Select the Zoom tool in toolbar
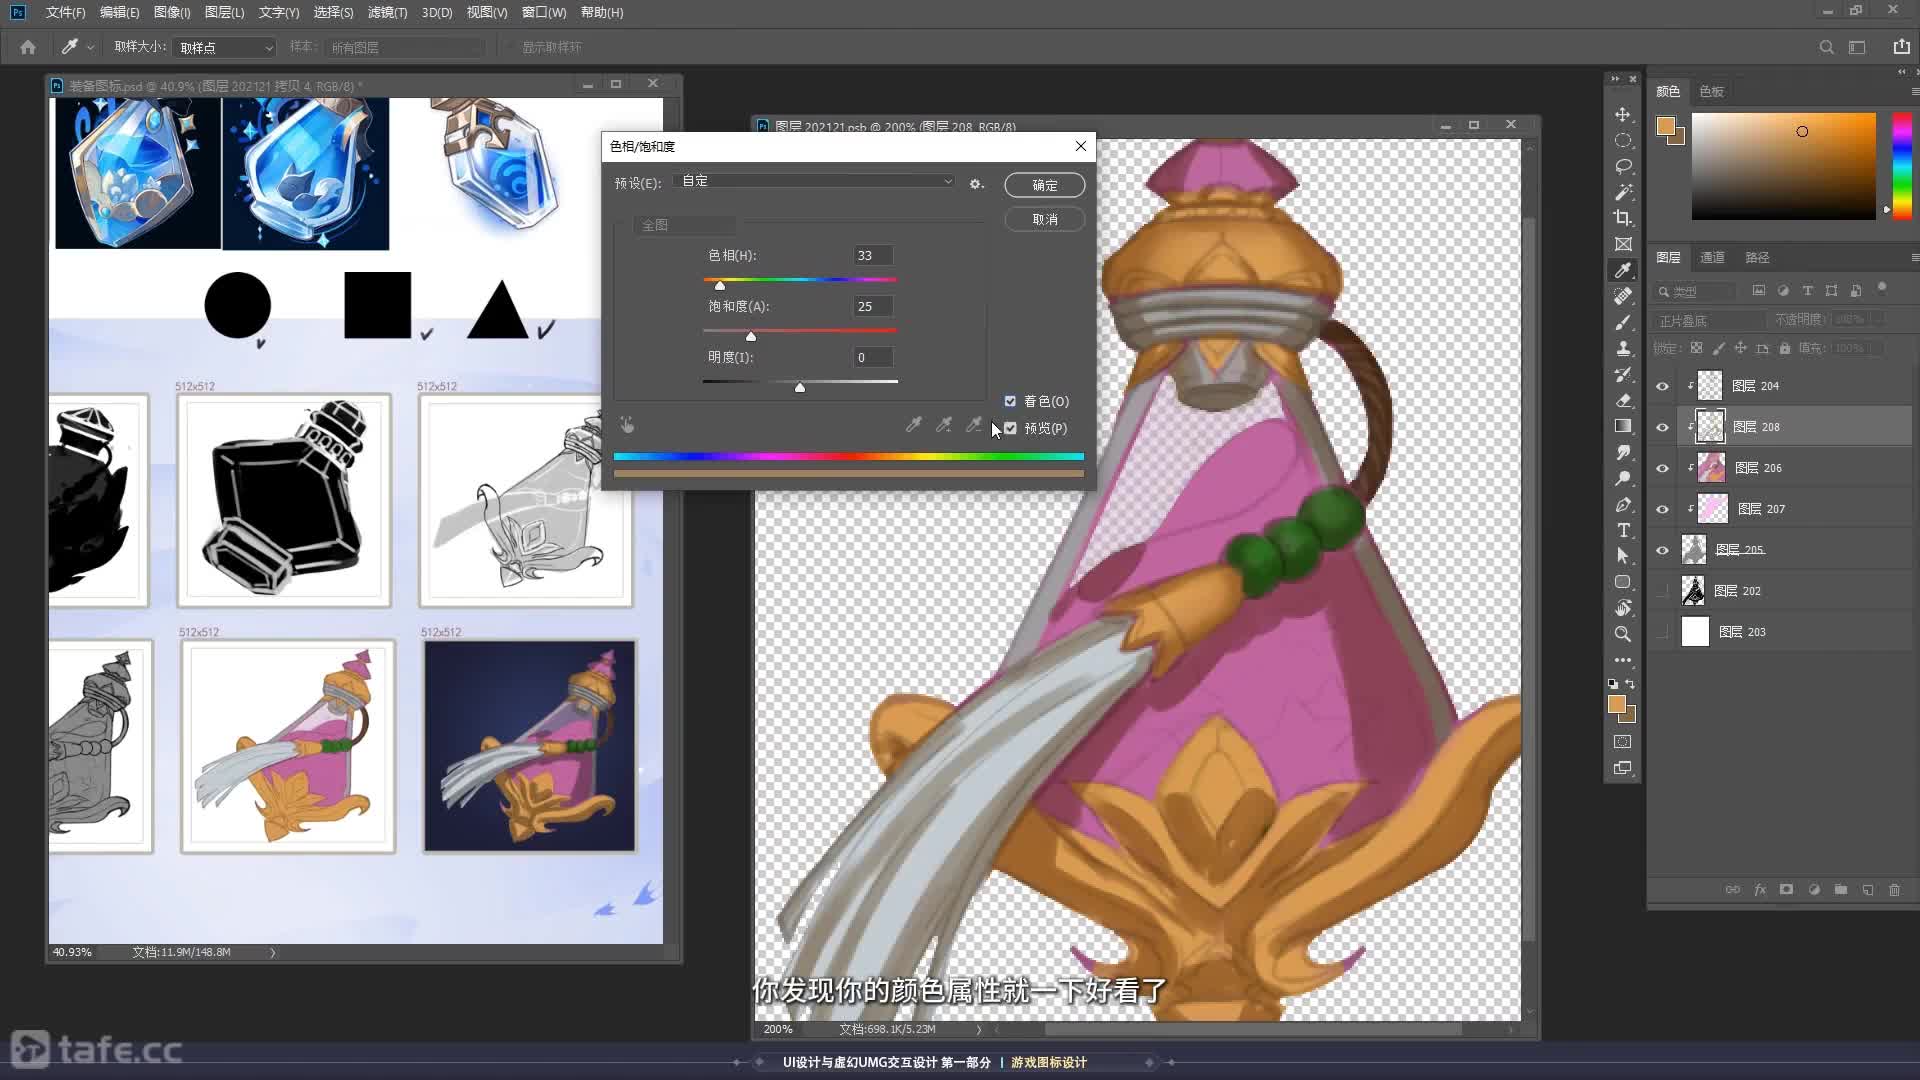Image resolution: width=1920 pixels, height=1080 pixels. pyautogui.click(x=1623, y=634)
